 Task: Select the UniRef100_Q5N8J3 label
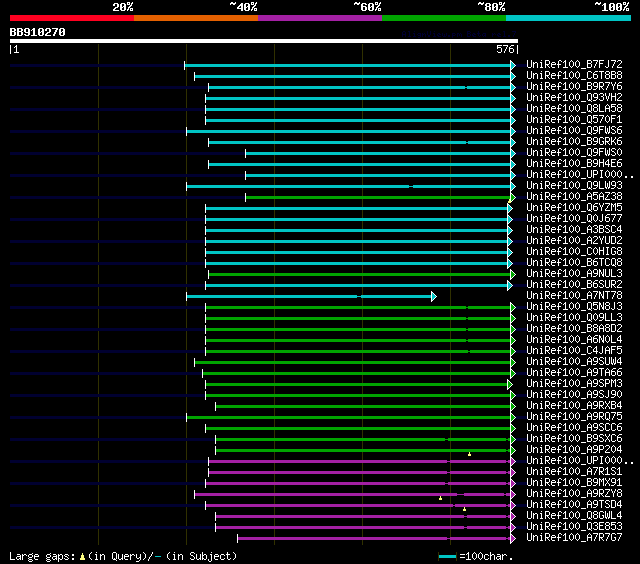click(x=574, y=307)
